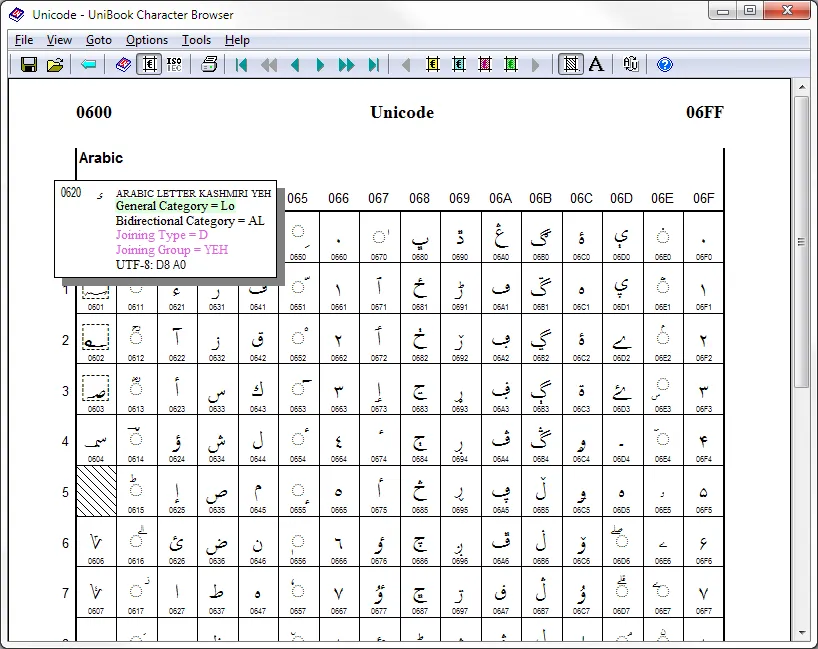Click the UniBook app icon in title bar

point(17,15)
